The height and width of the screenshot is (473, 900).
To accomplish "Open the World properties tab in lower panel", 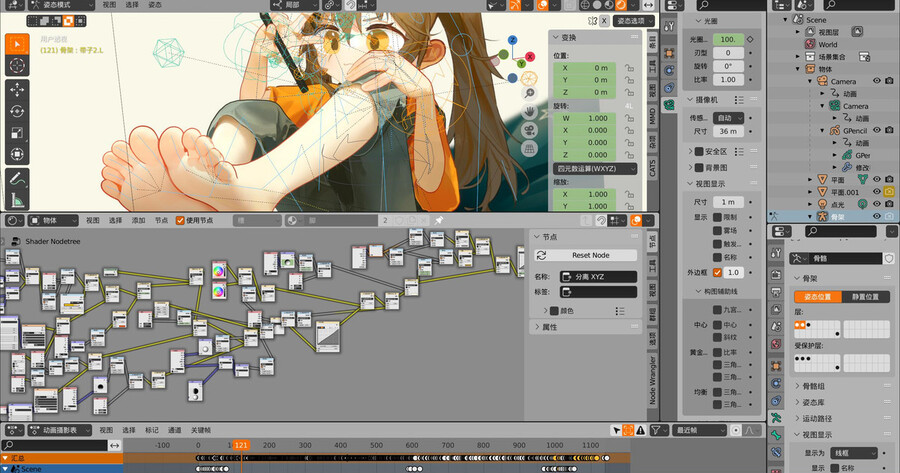I will [776, 344].
